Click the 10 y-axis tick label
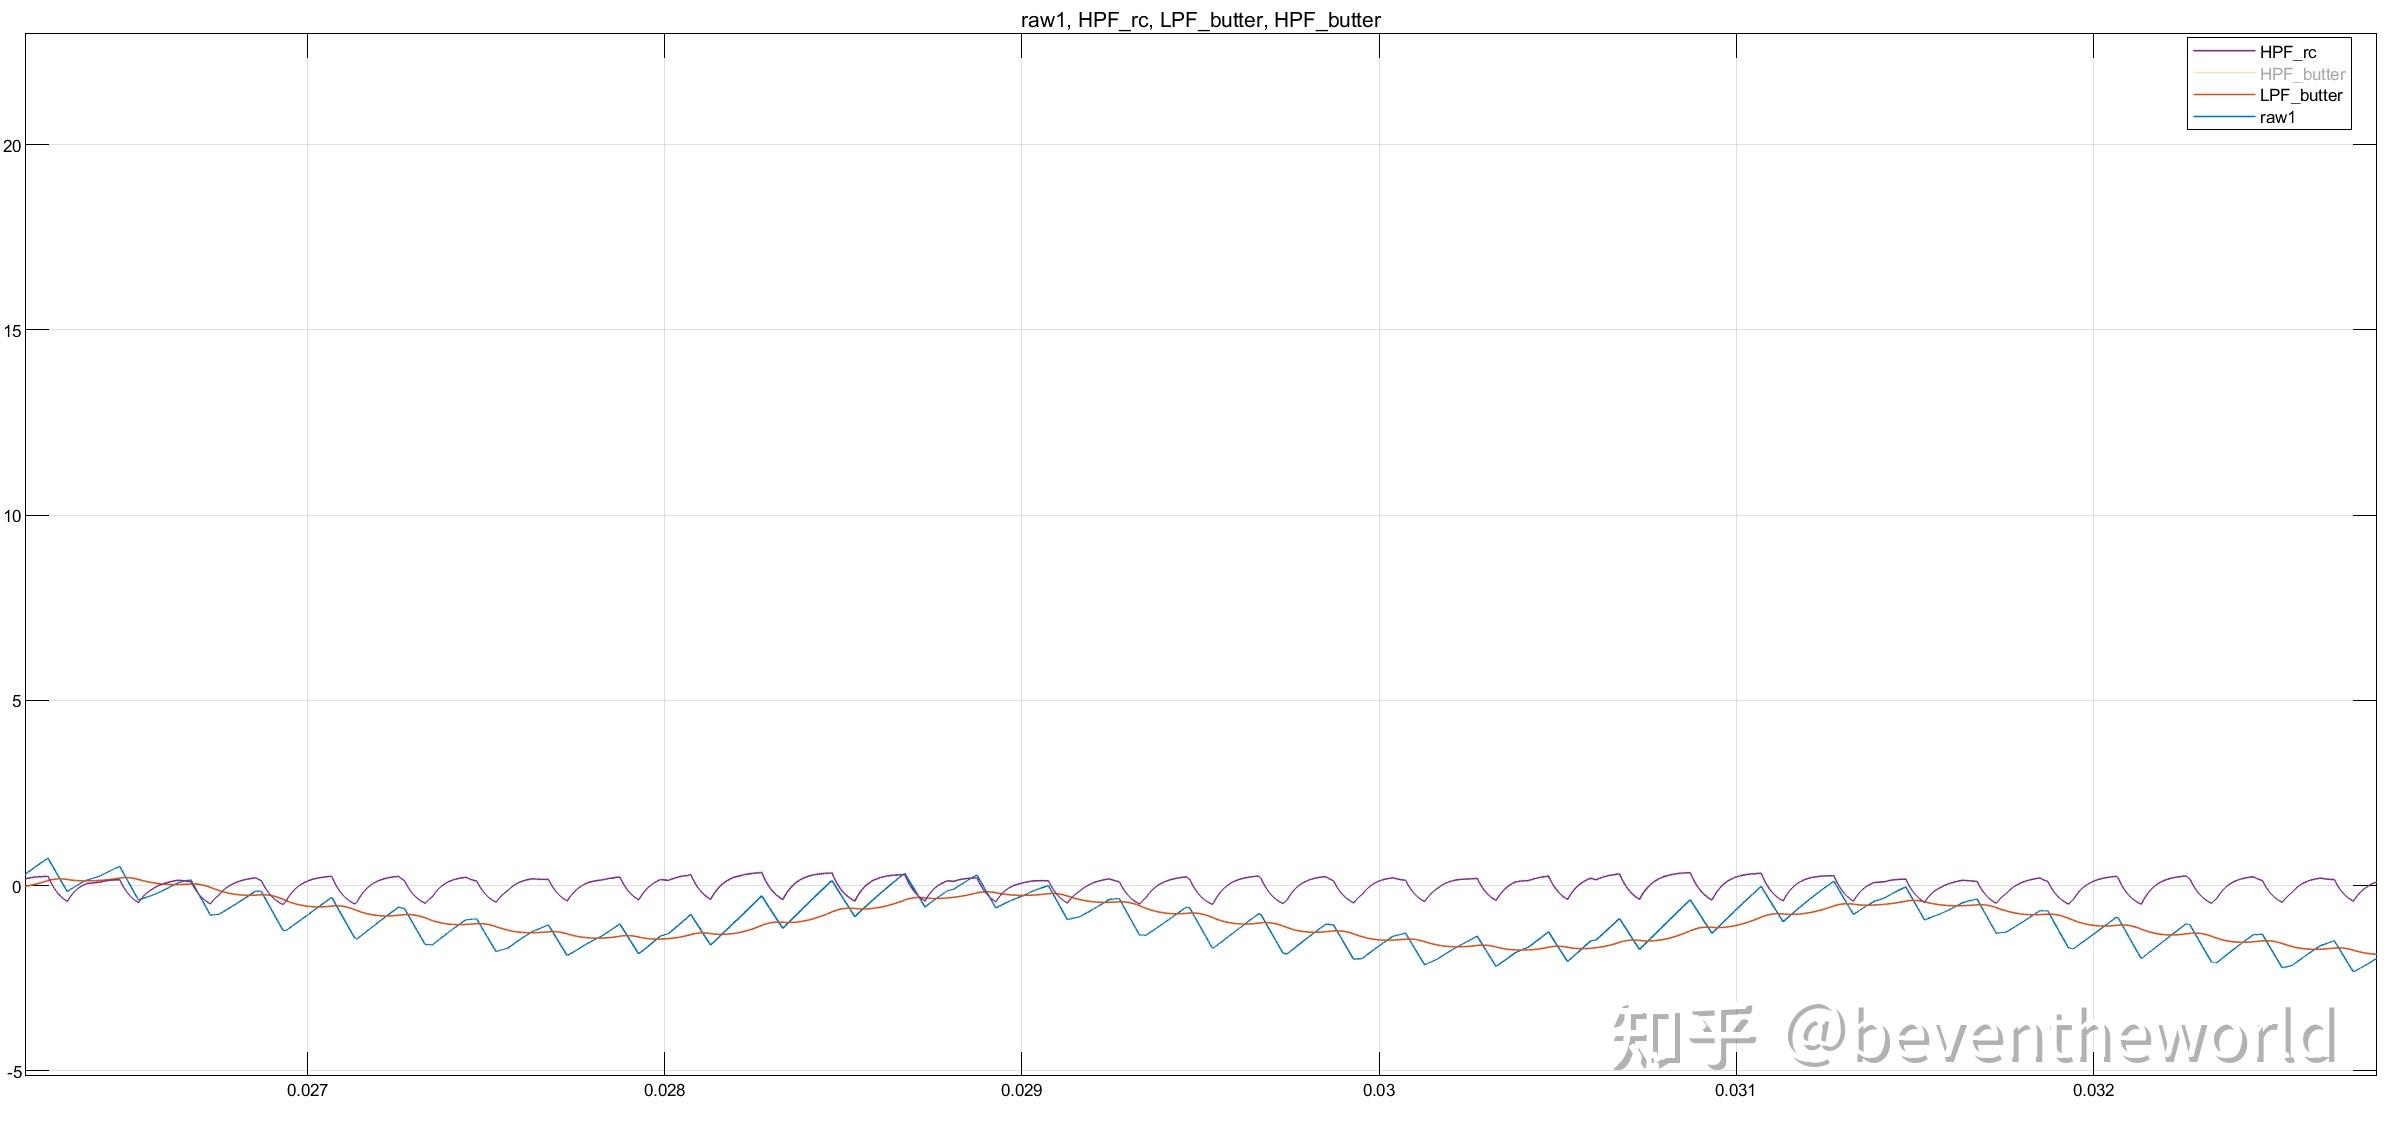Image resolution: width=2400 pixels, height=1133 pixels. [12, 517]
